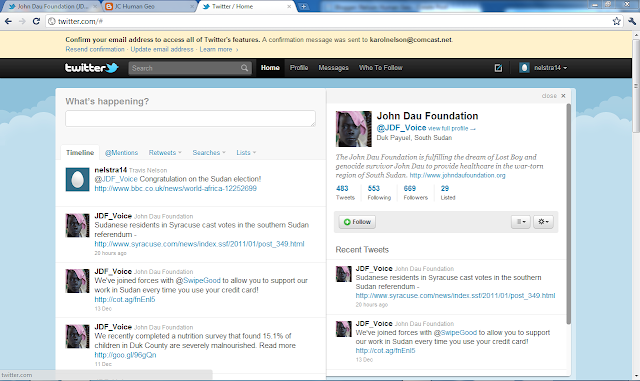Close the Twitter / Home browser tab
The width and height of the screenshot is (640, 381).
[289, 7]
